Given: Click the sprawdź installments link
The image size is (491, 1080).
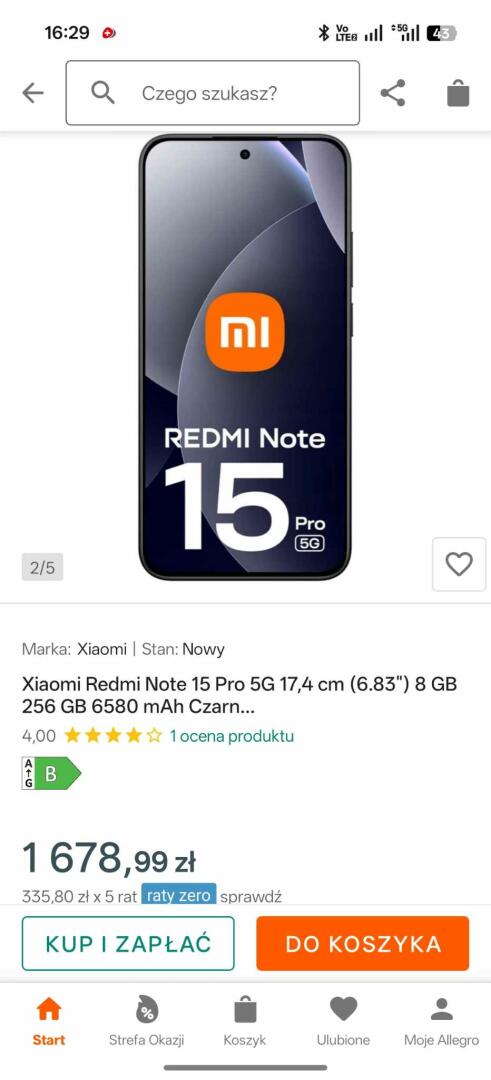Looking at the screenshot, I should 251,896.
